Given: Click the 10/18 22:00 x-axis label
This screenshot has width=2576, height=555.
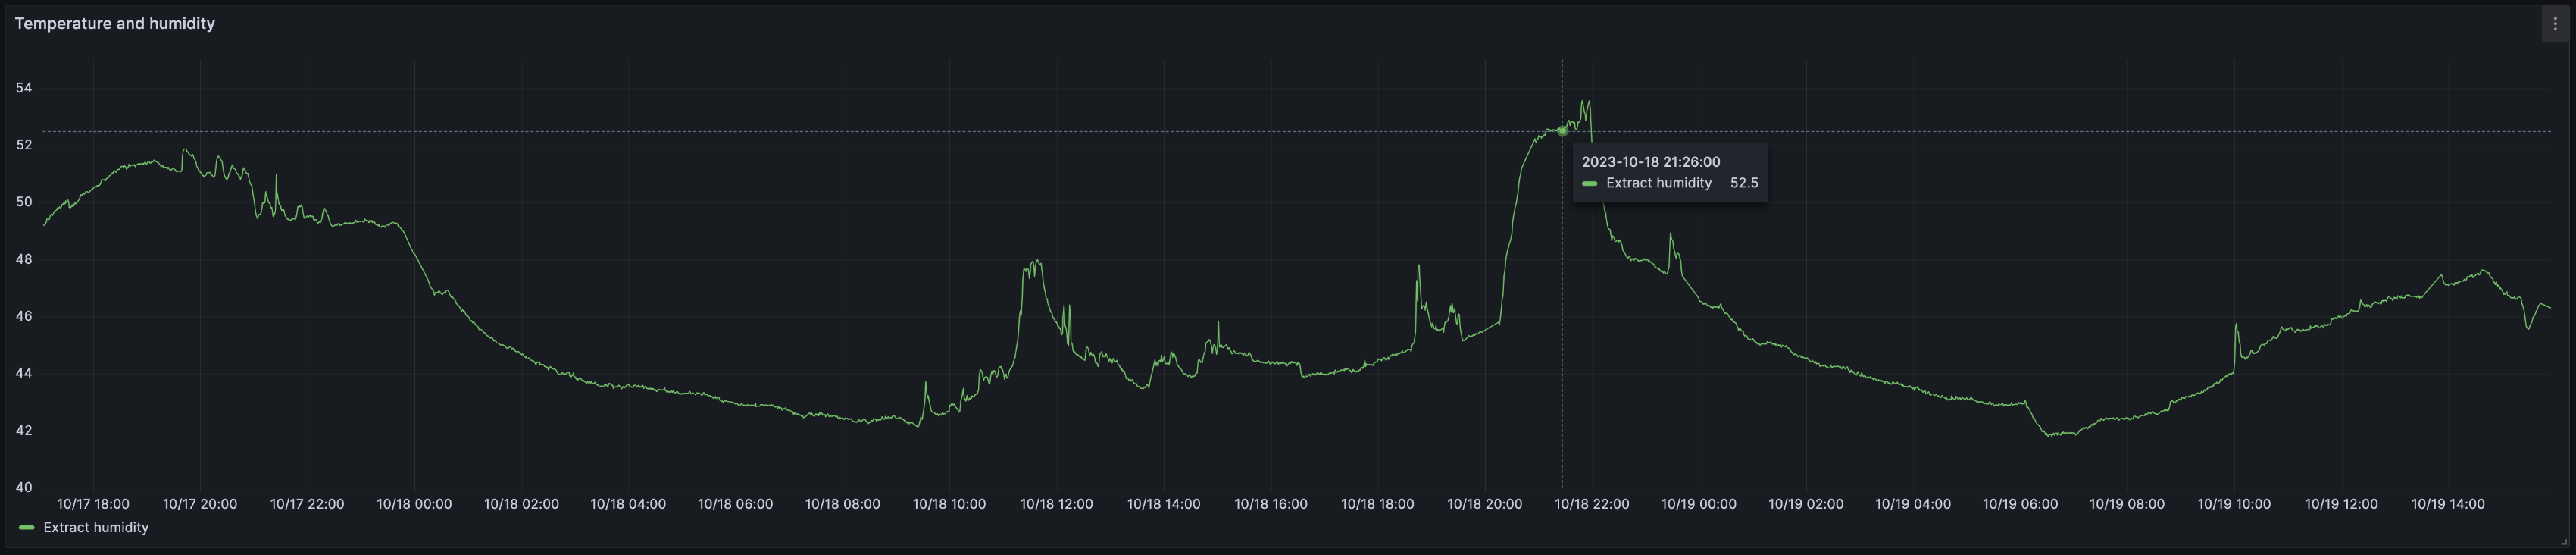Looking at the screenshot, I should (1591, 504).
